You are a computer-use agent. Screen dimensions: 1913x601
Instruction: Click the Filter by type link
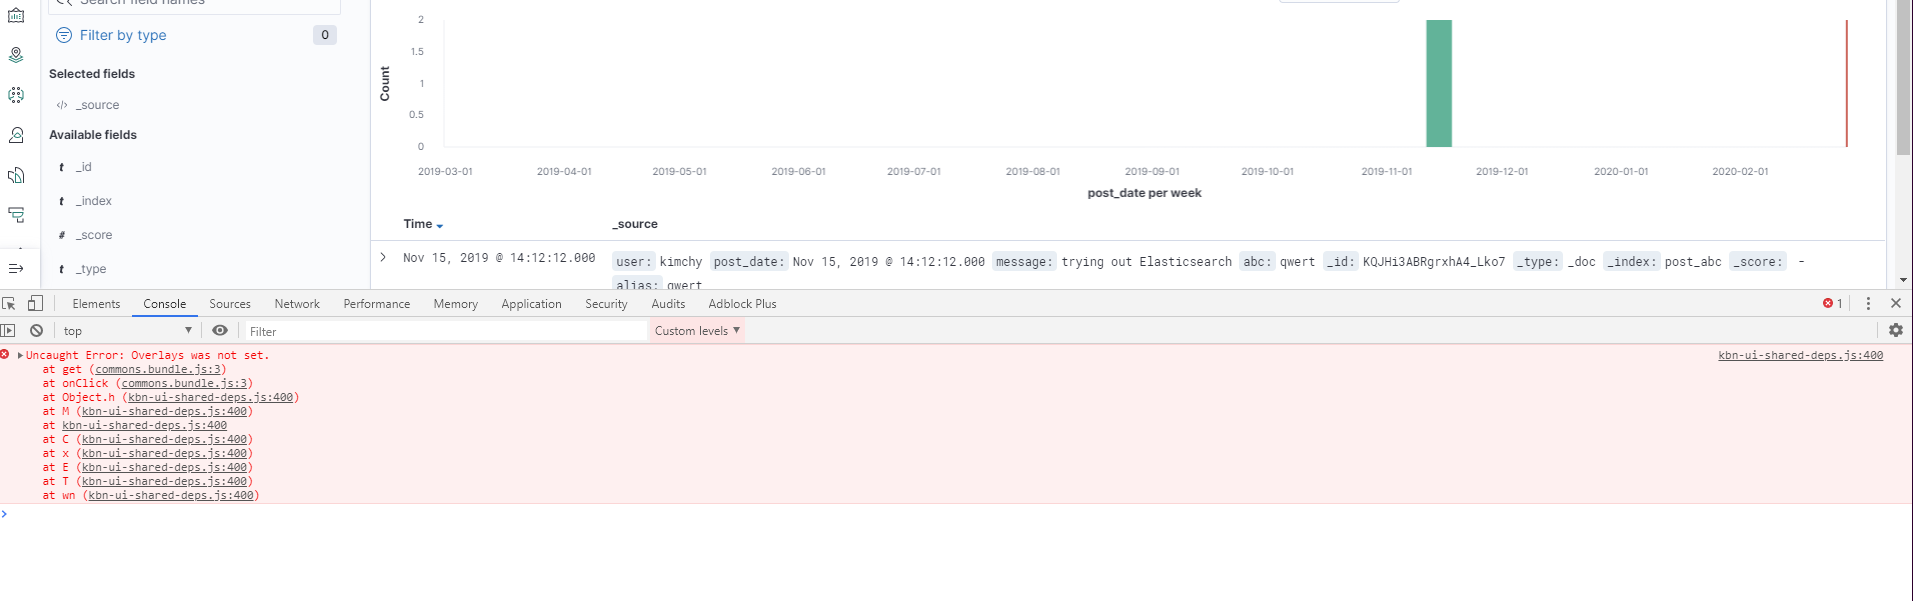[123, 35]
